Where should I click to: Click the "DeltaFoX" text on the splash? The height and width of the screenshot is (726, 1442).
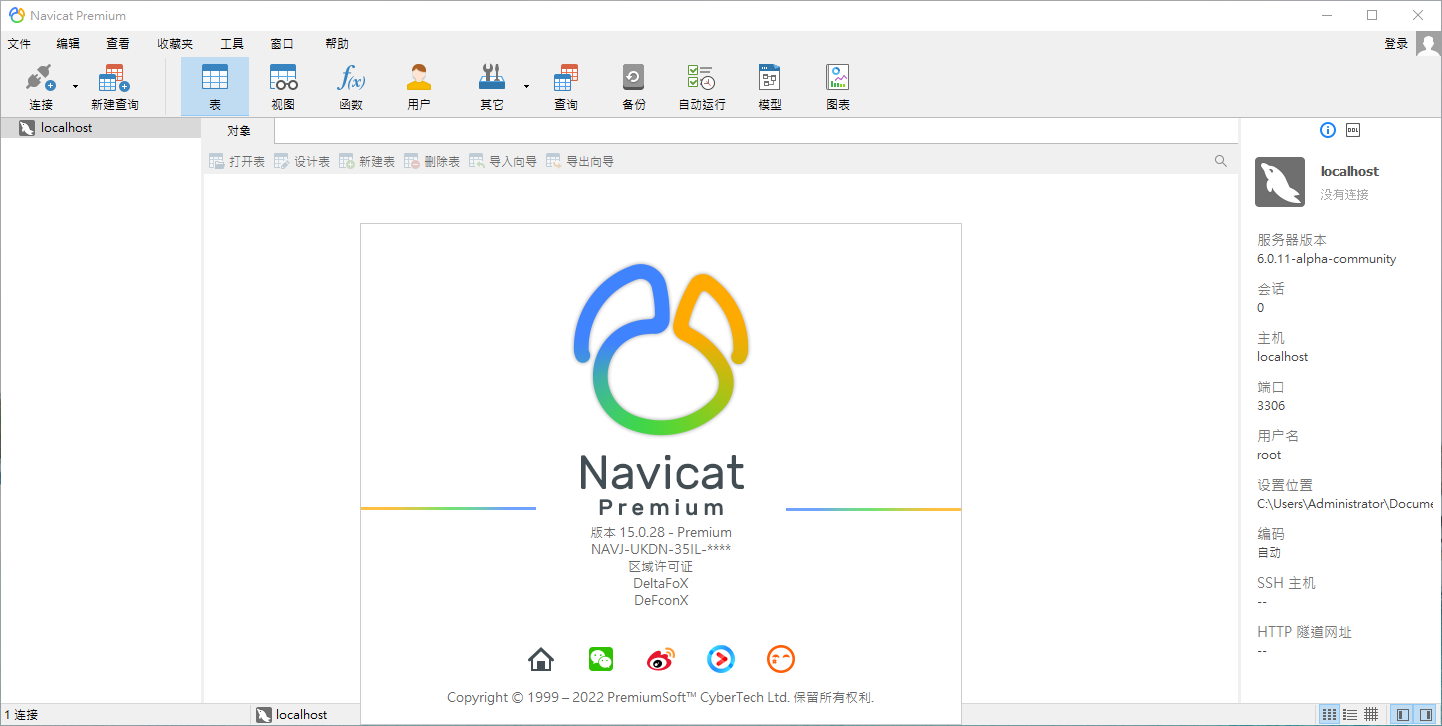[x=661, y=584]
